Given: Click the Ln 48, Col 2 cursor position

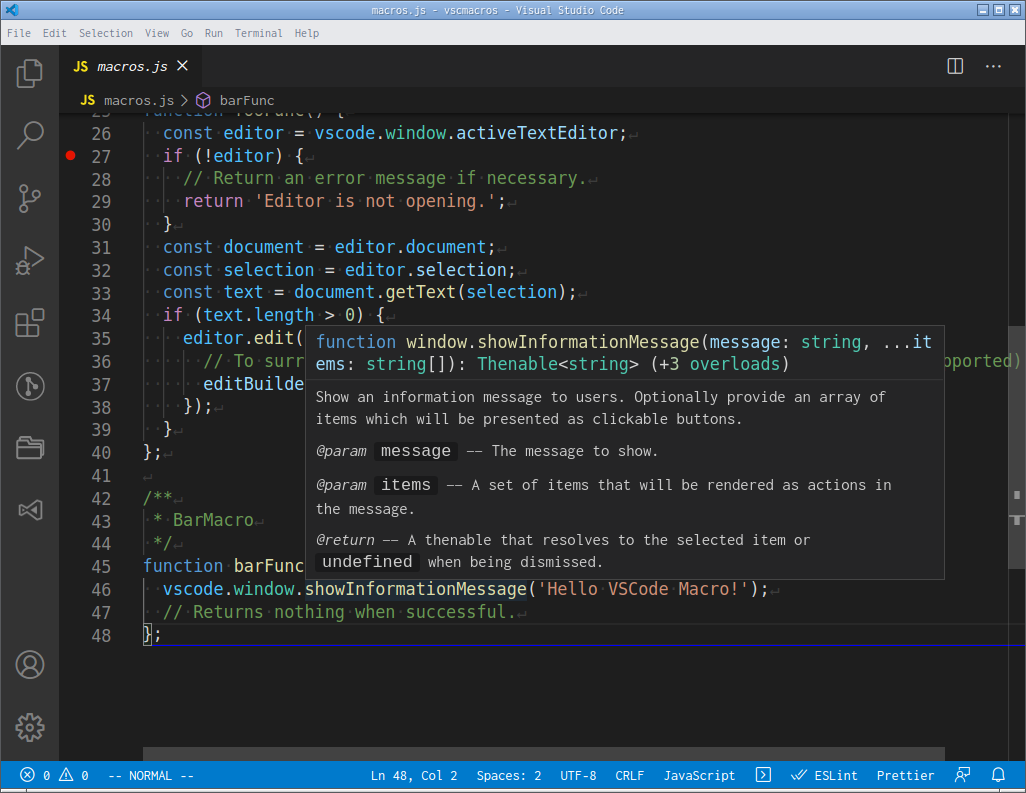Looking at the screenshot, I should point(414,775).
